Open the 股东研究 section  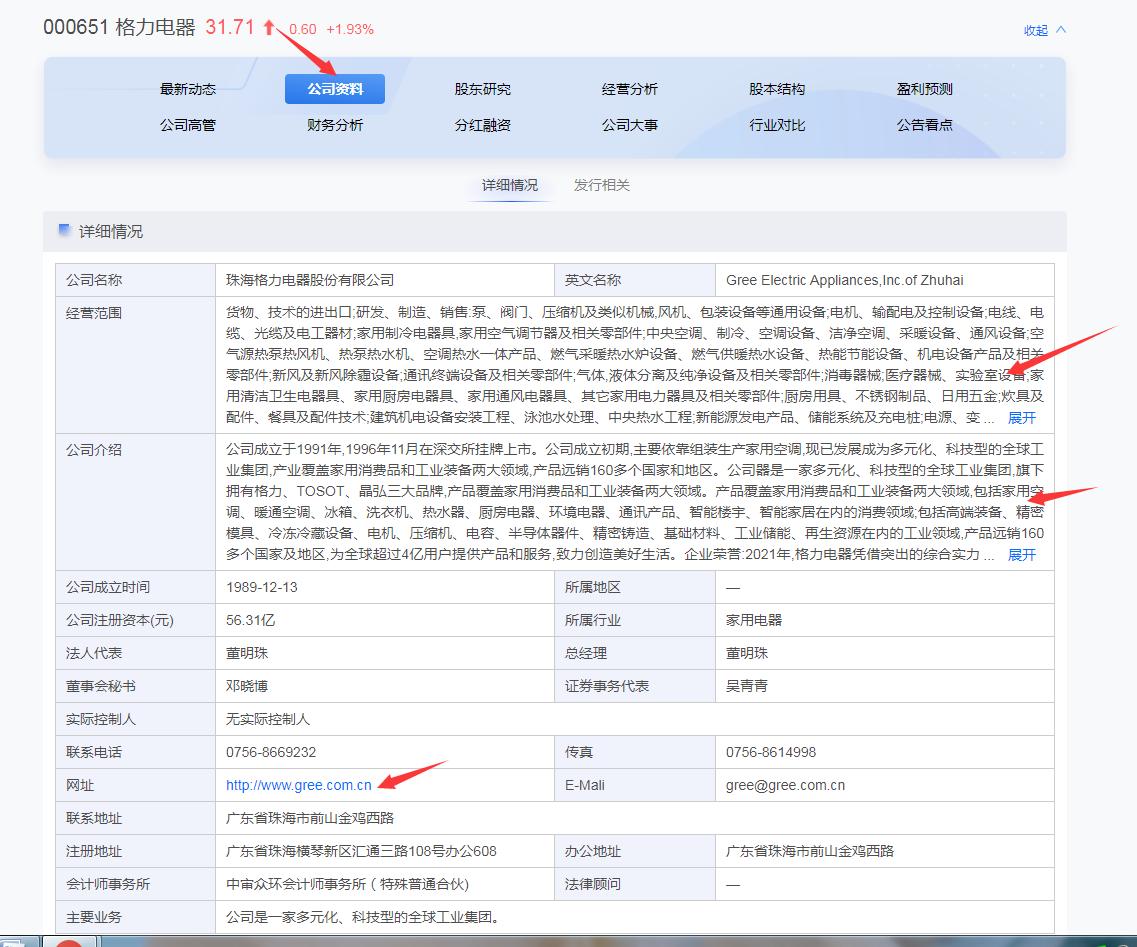coord(482,89)
